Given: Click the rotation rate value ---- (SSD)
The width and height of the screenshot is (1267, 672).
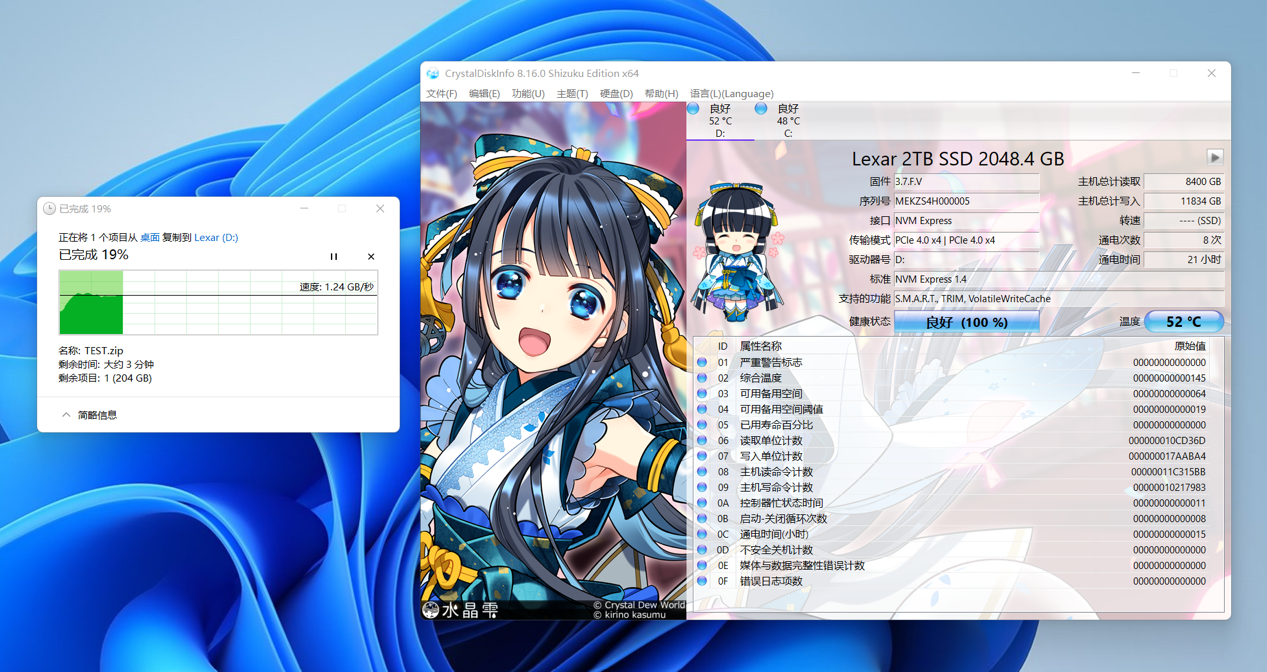Looking at the screenshot, I should coord(1184,221).
